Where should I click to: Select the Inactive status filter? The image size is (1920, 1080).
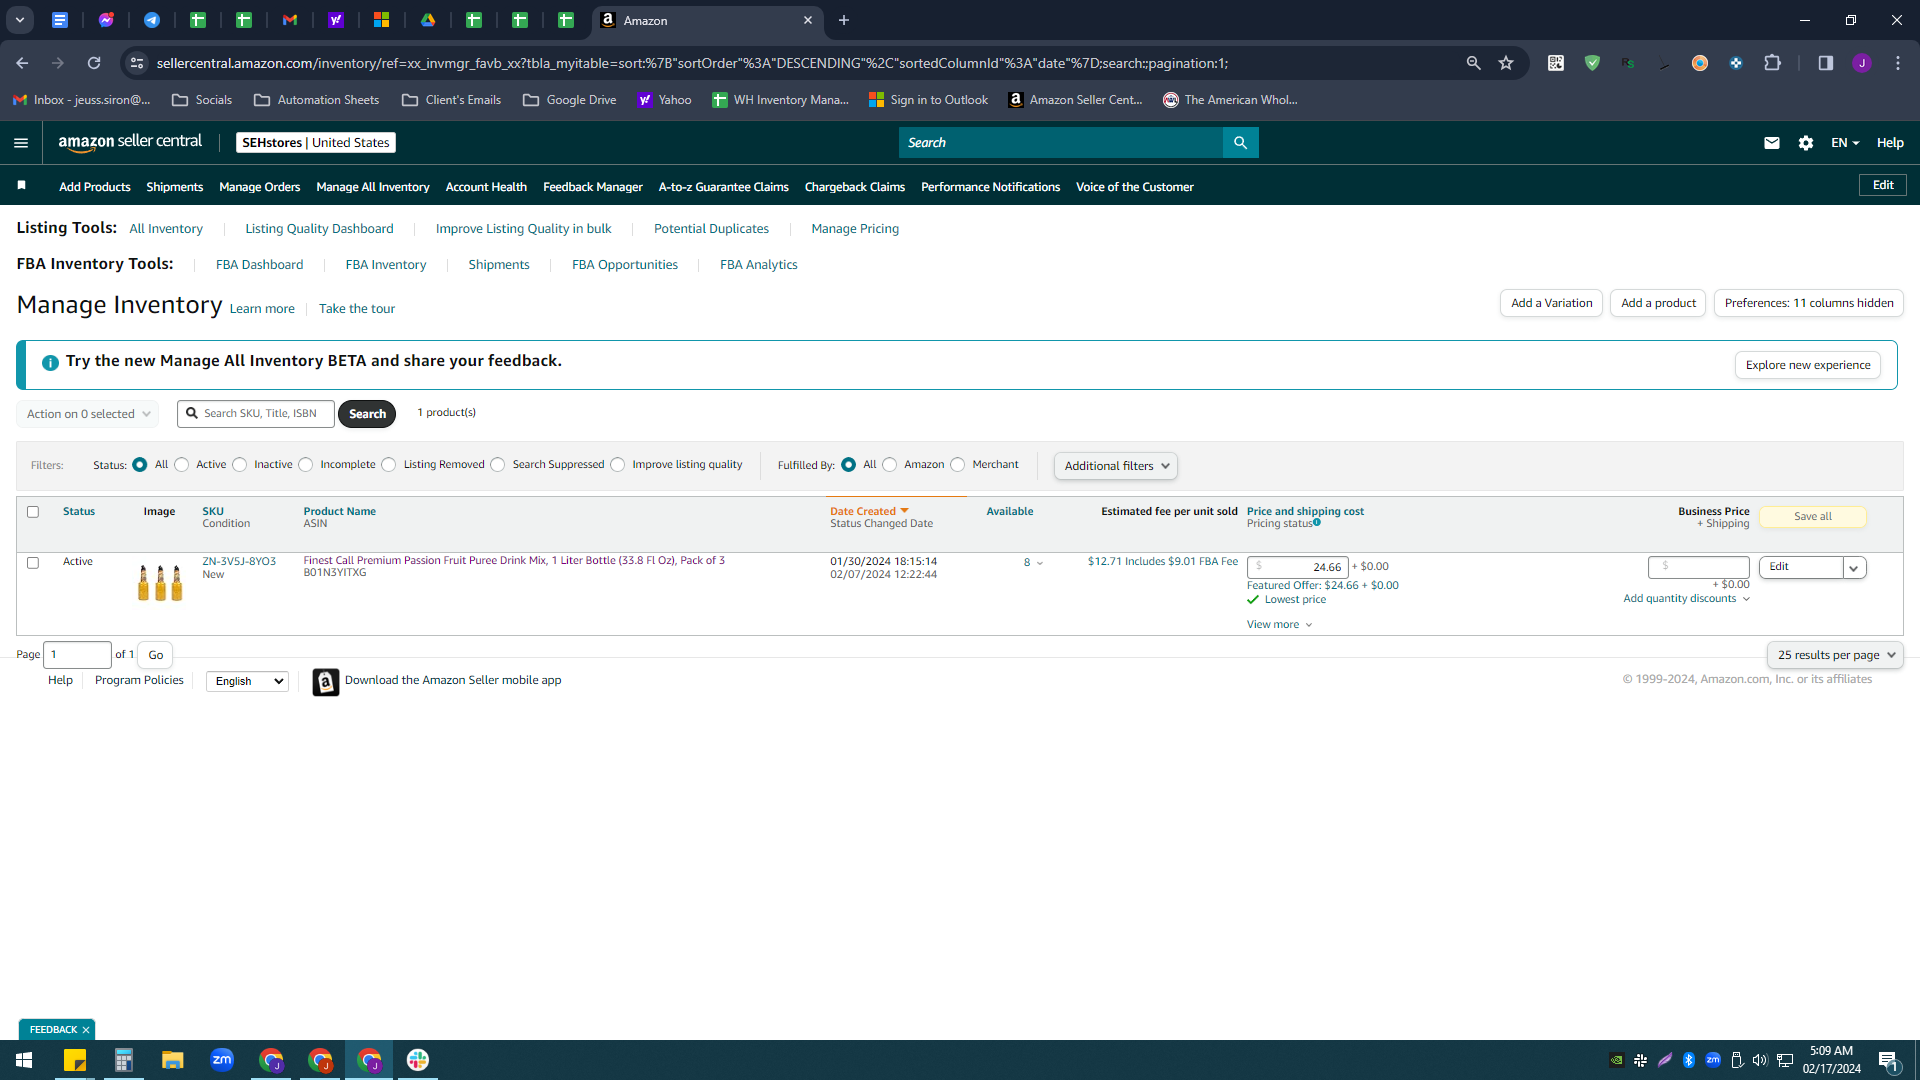point(240,465)
